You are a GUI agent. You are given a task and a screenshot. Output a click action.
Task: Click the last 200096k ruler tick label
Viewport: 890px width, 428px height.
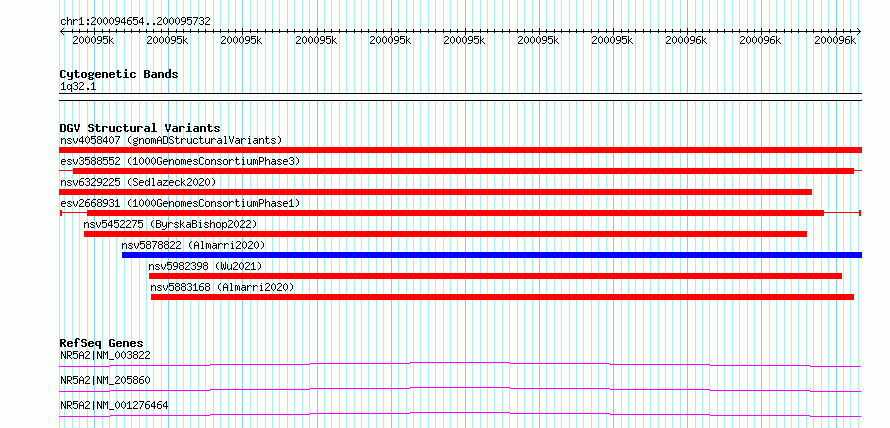point(836,40)
